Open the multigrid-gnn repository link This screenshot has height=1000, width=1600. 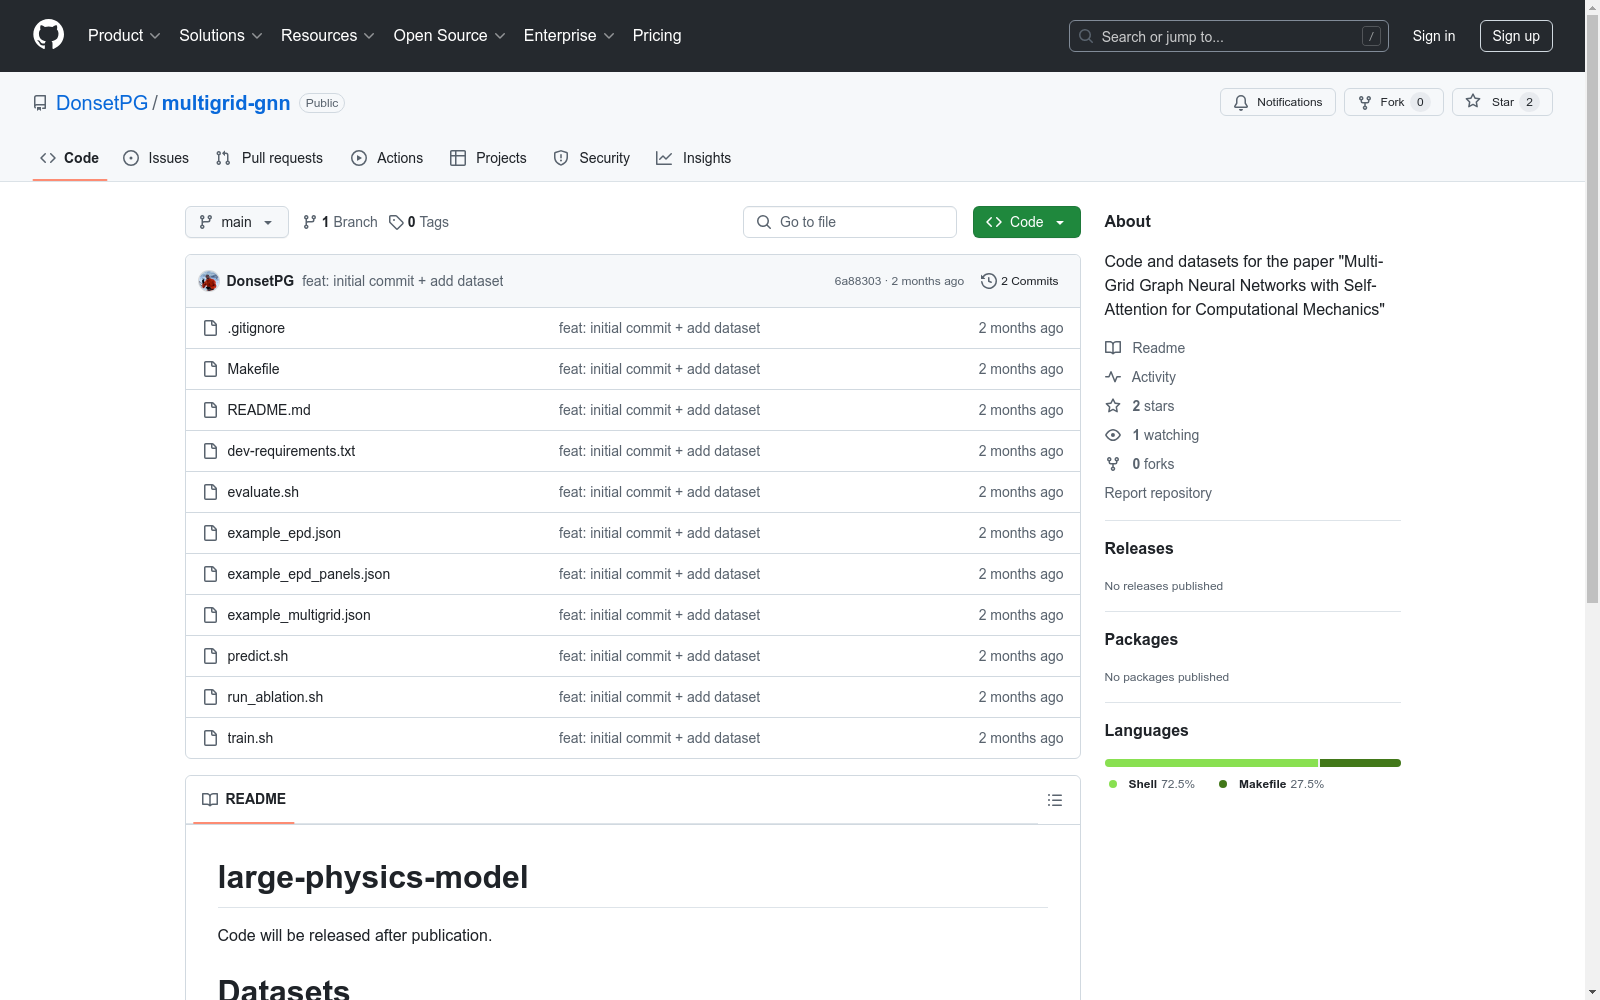[x=226, y=103]
